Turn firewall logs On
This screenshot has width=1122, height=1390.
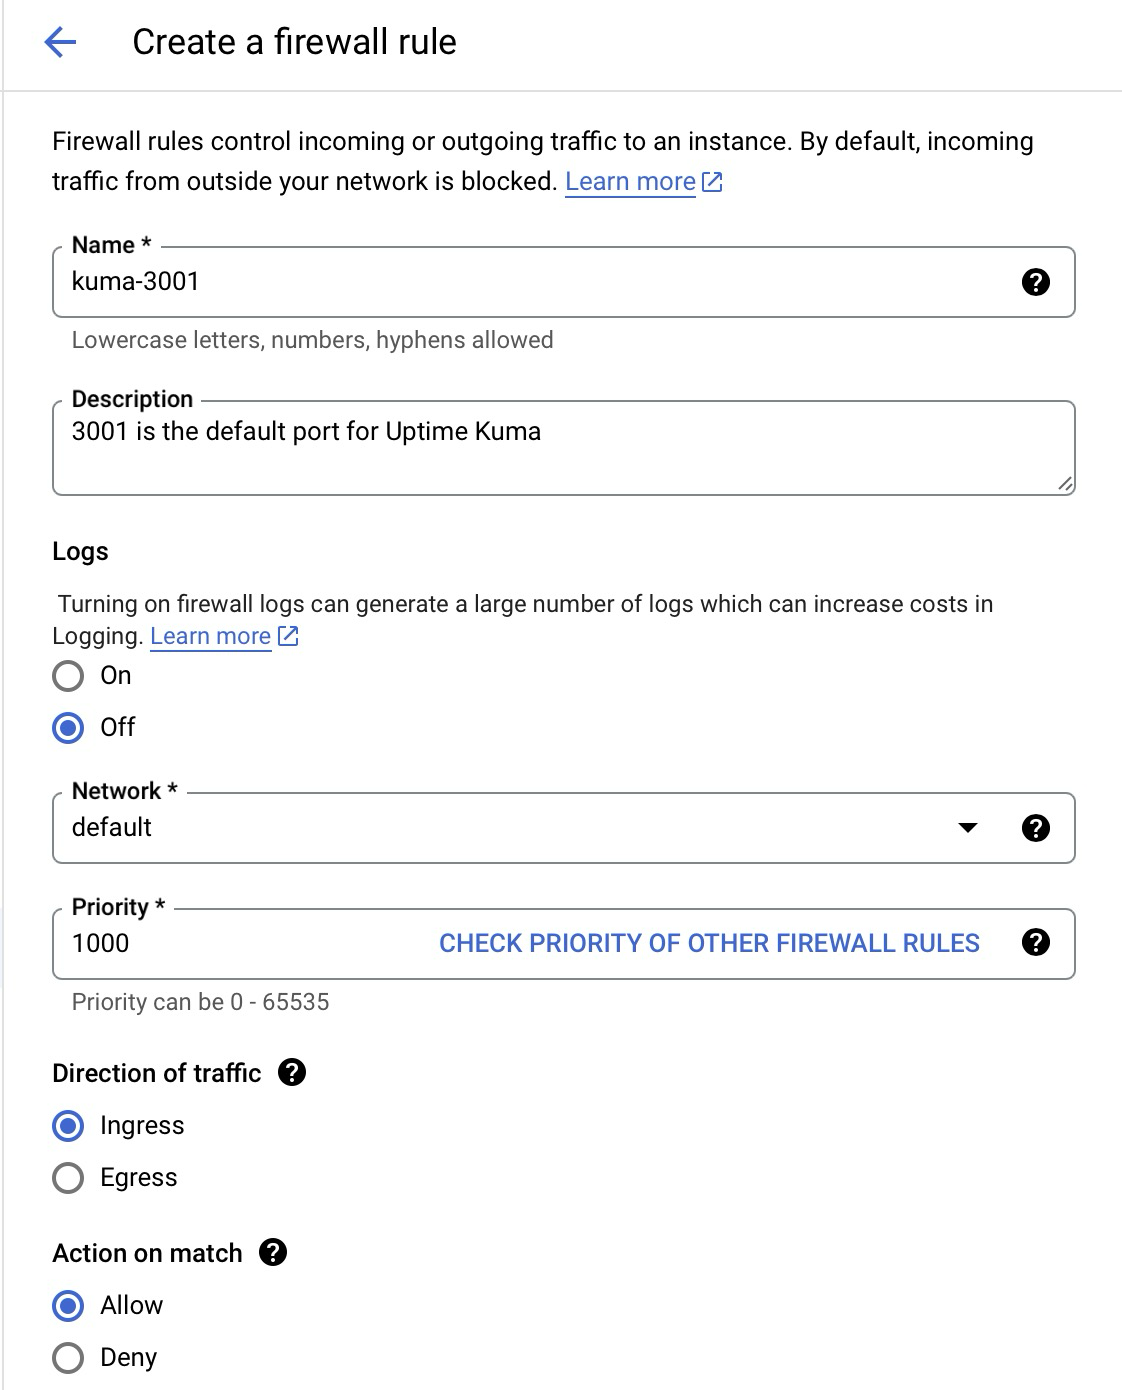click(x=66, y=676)
